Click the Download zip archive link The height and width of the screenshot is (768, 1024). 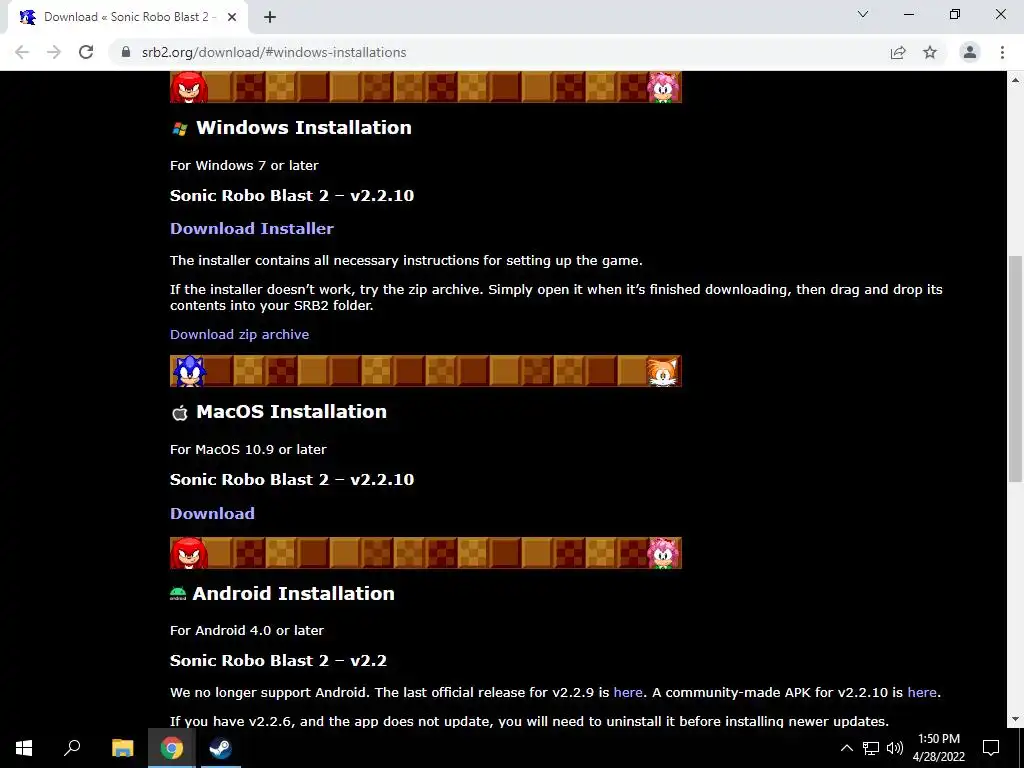pyautogui.click(x=239, y=334)
